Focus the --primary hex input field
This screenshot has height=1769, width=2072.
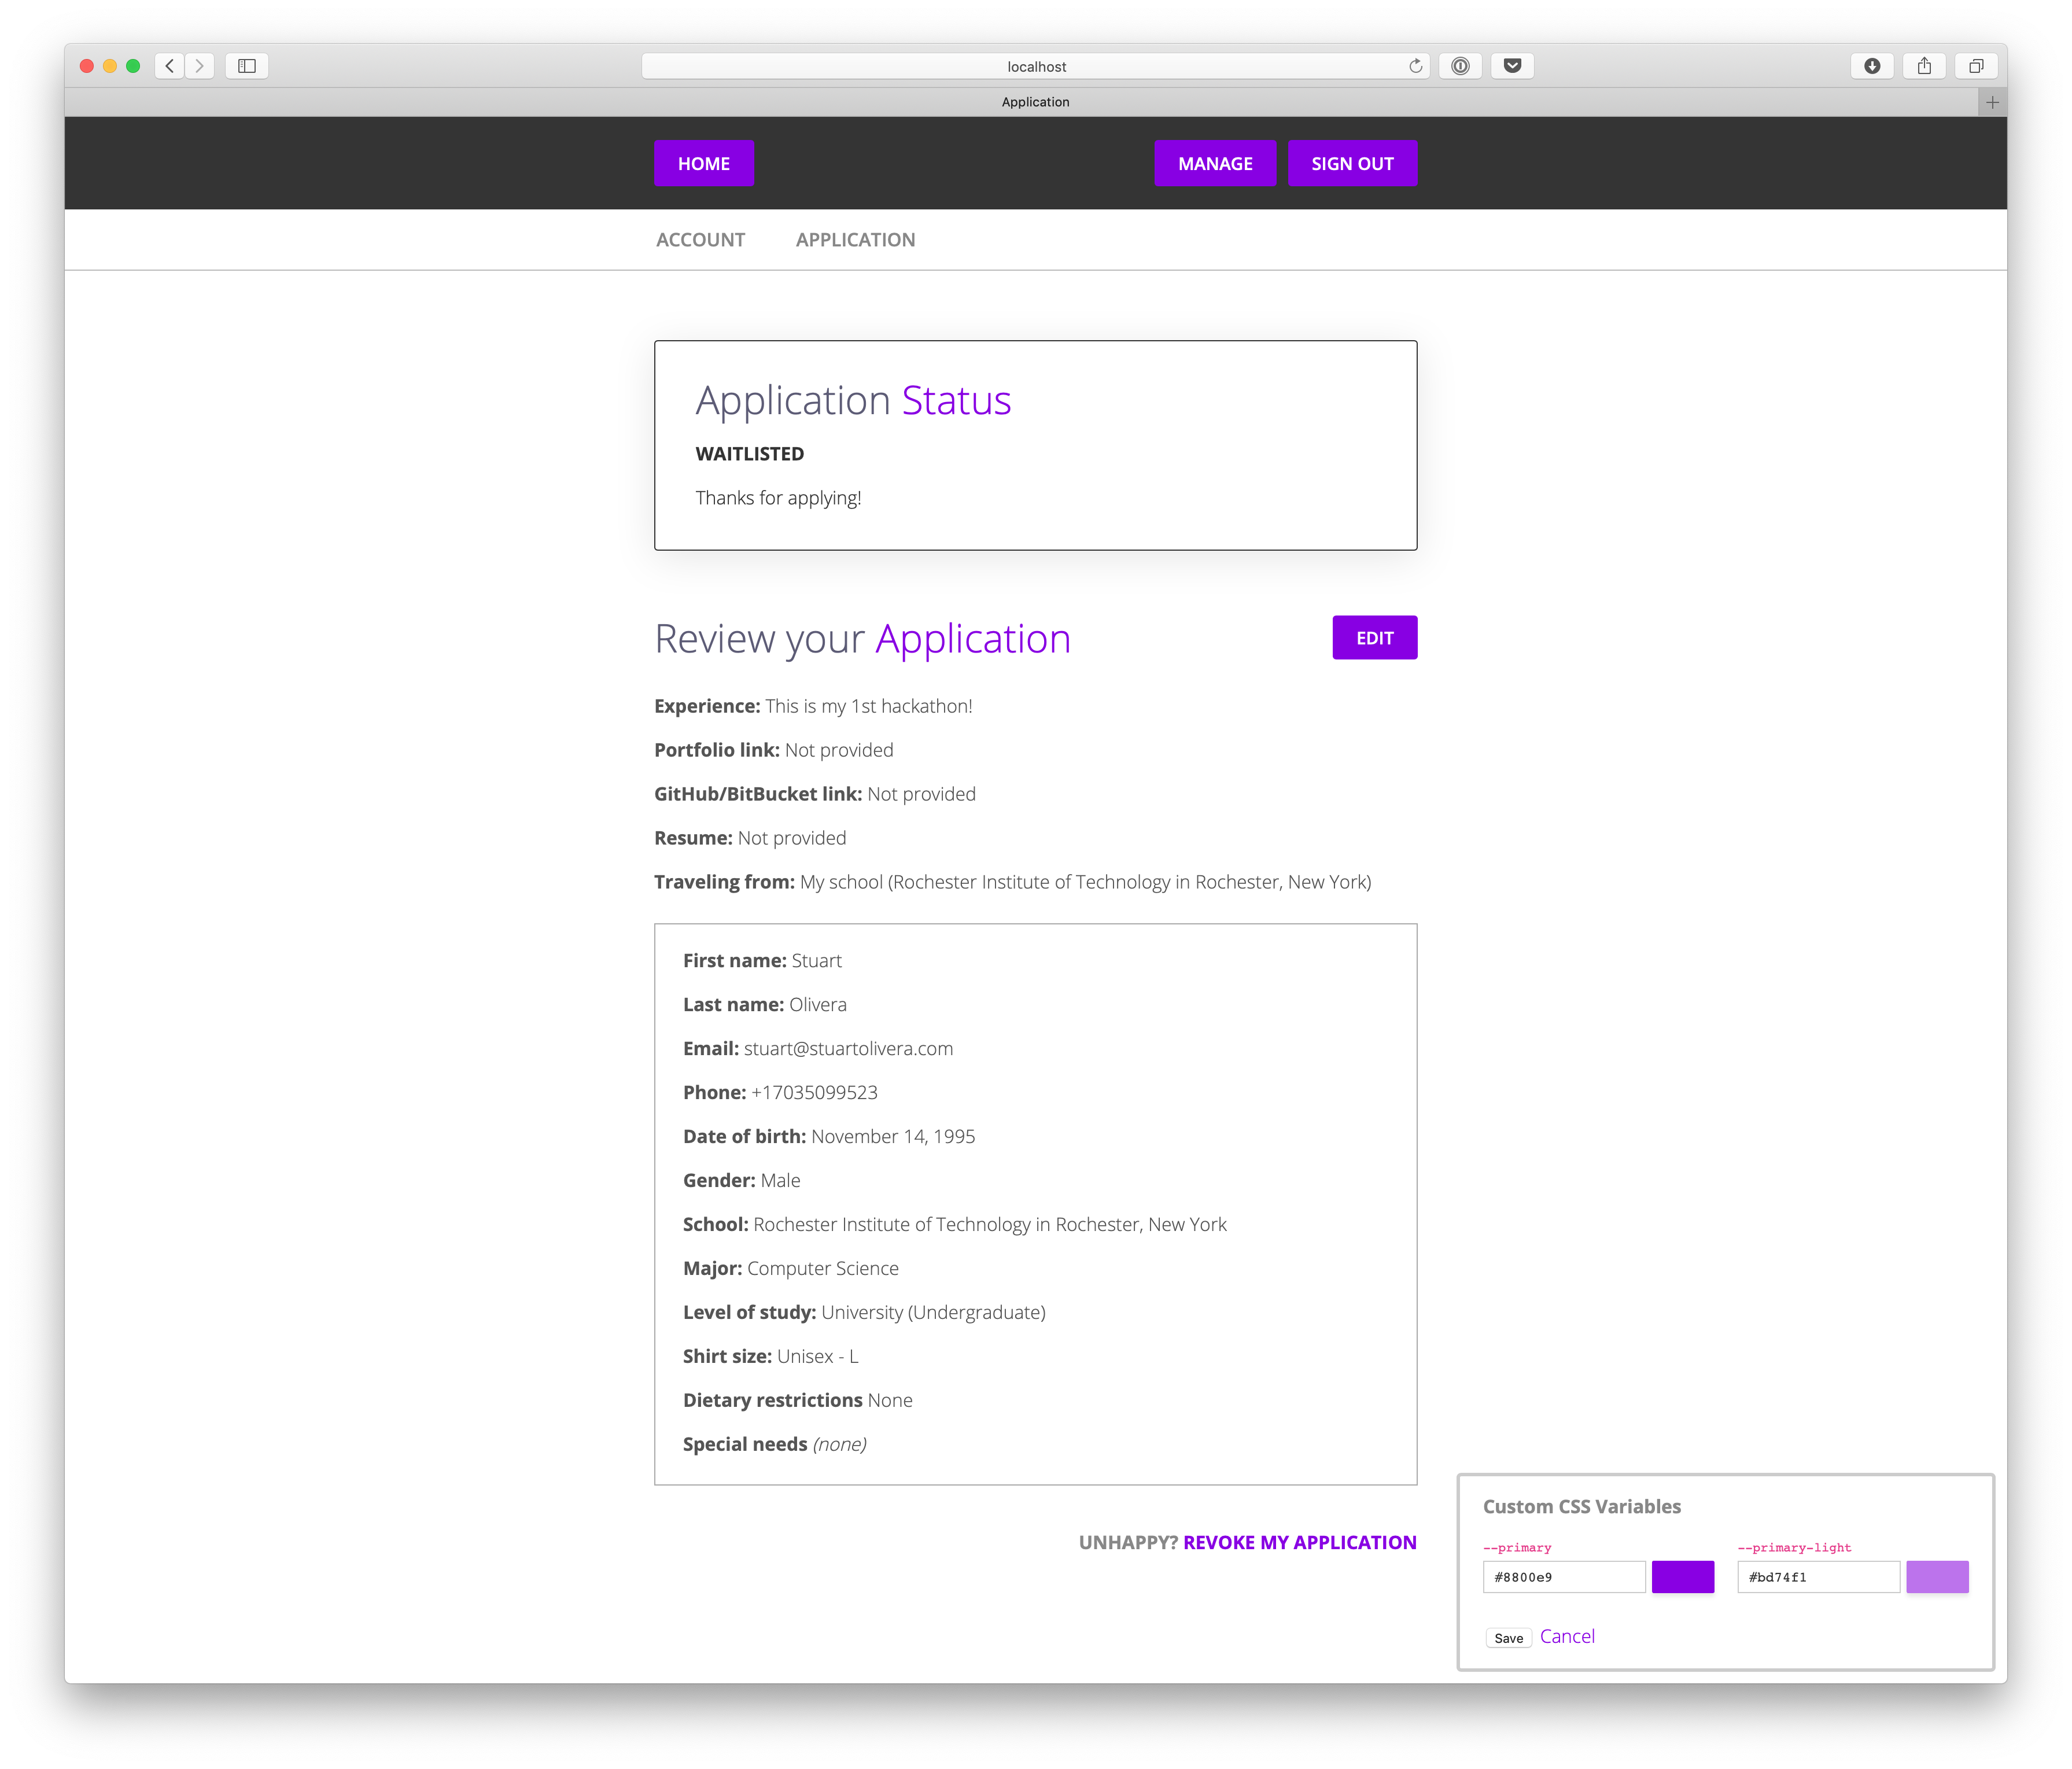[1563, 1577]
